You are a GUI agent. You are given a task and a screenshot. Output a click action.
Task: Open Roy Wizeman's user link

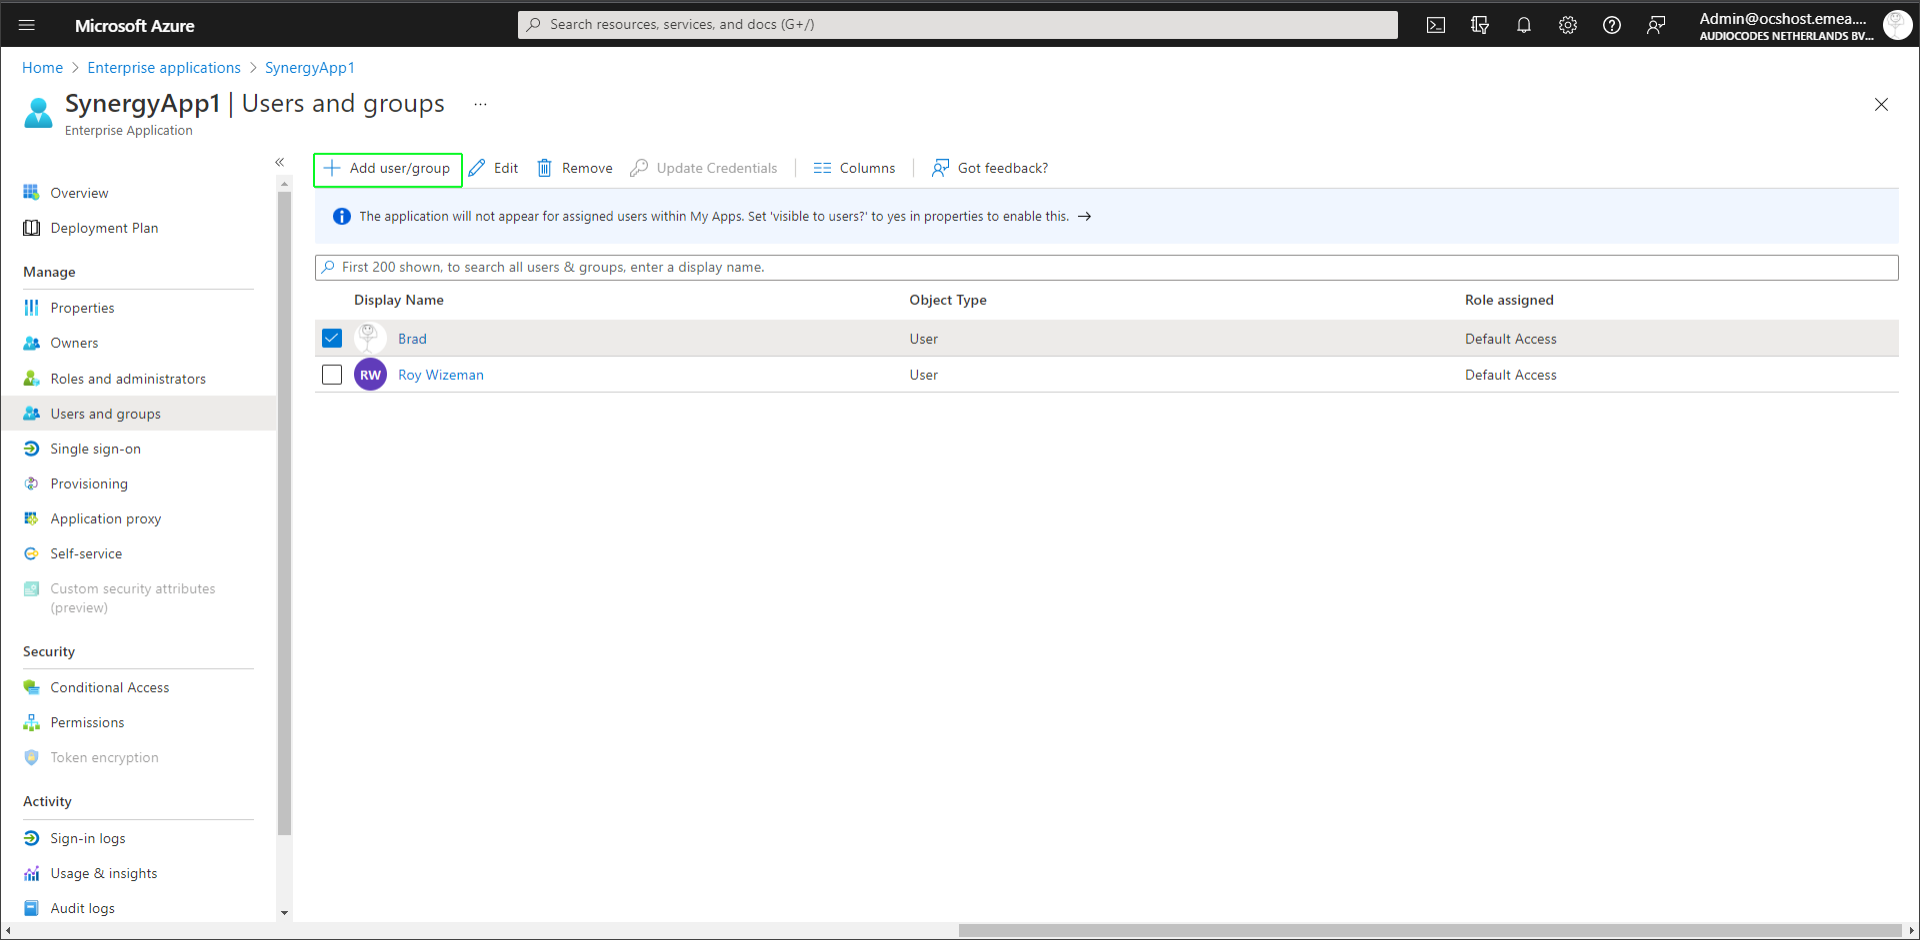coord(441,375)
